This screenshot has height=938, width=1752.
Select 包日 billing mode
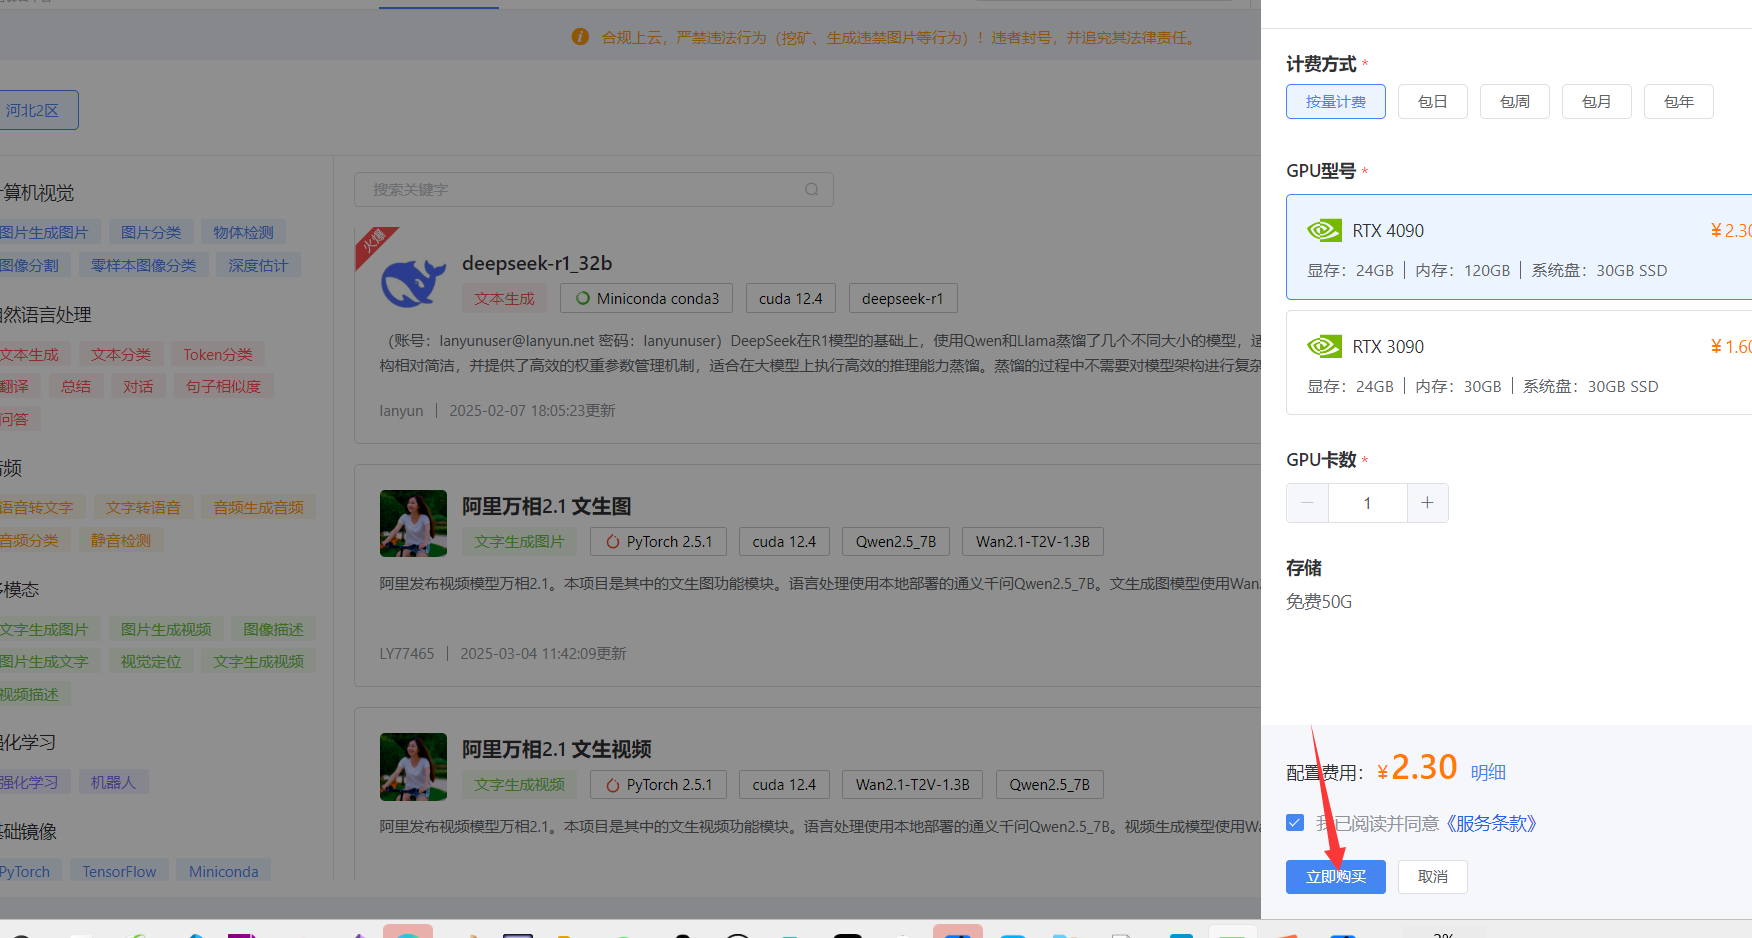point(1433,102)
